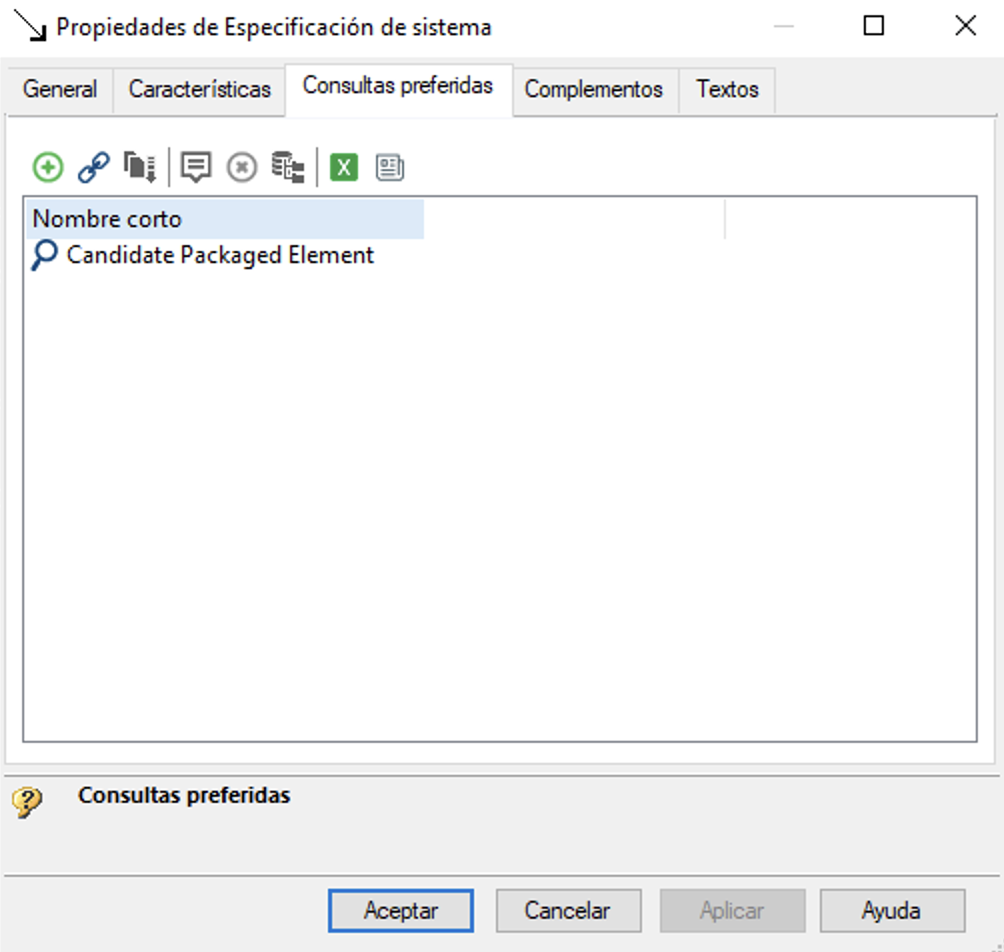Click the green add query icon

pyautogui.click(x=48, y=168)
